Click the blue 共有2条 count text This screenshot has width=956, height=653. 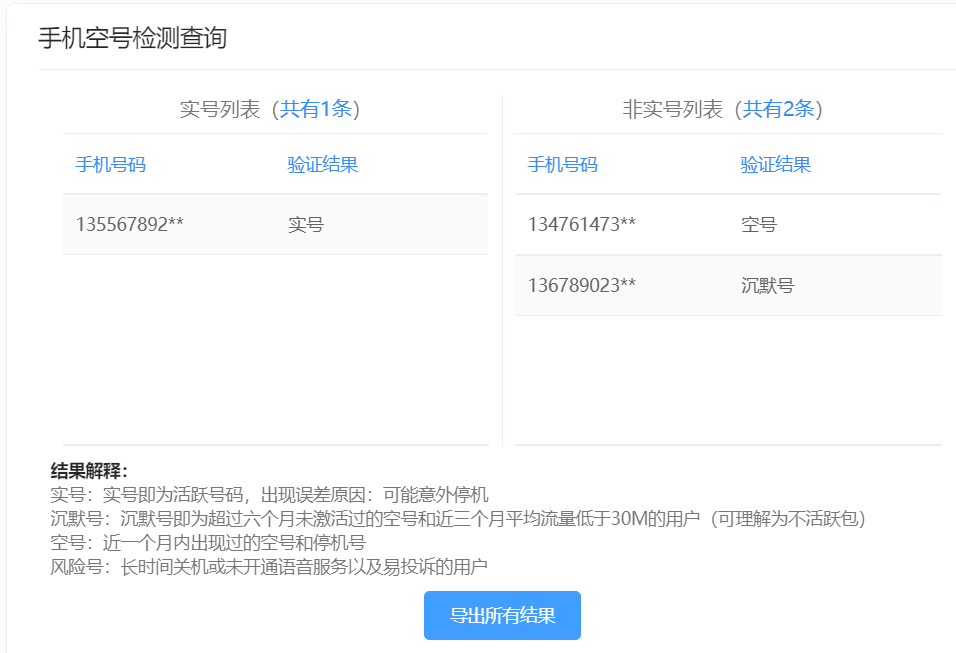(x=779, y=109)
